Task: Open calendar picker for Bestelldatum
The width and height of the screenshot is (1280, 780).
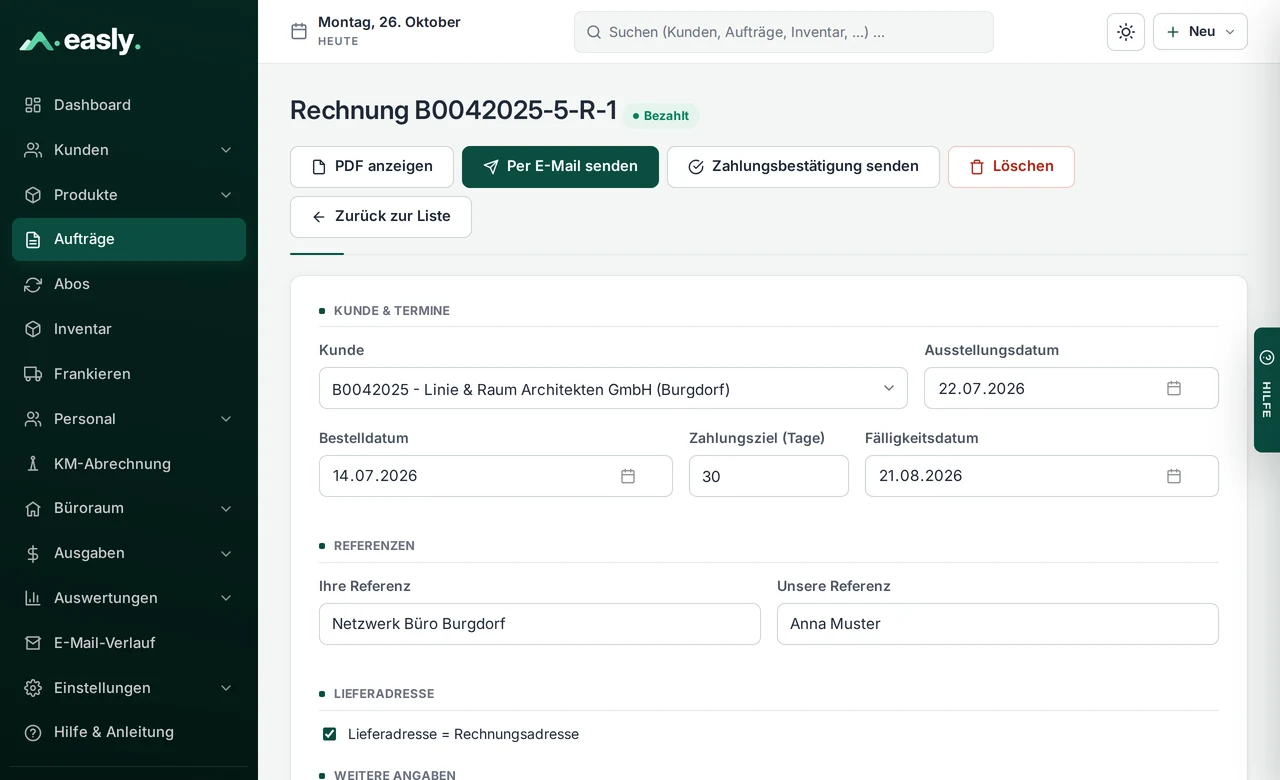Action: point(628,476)
